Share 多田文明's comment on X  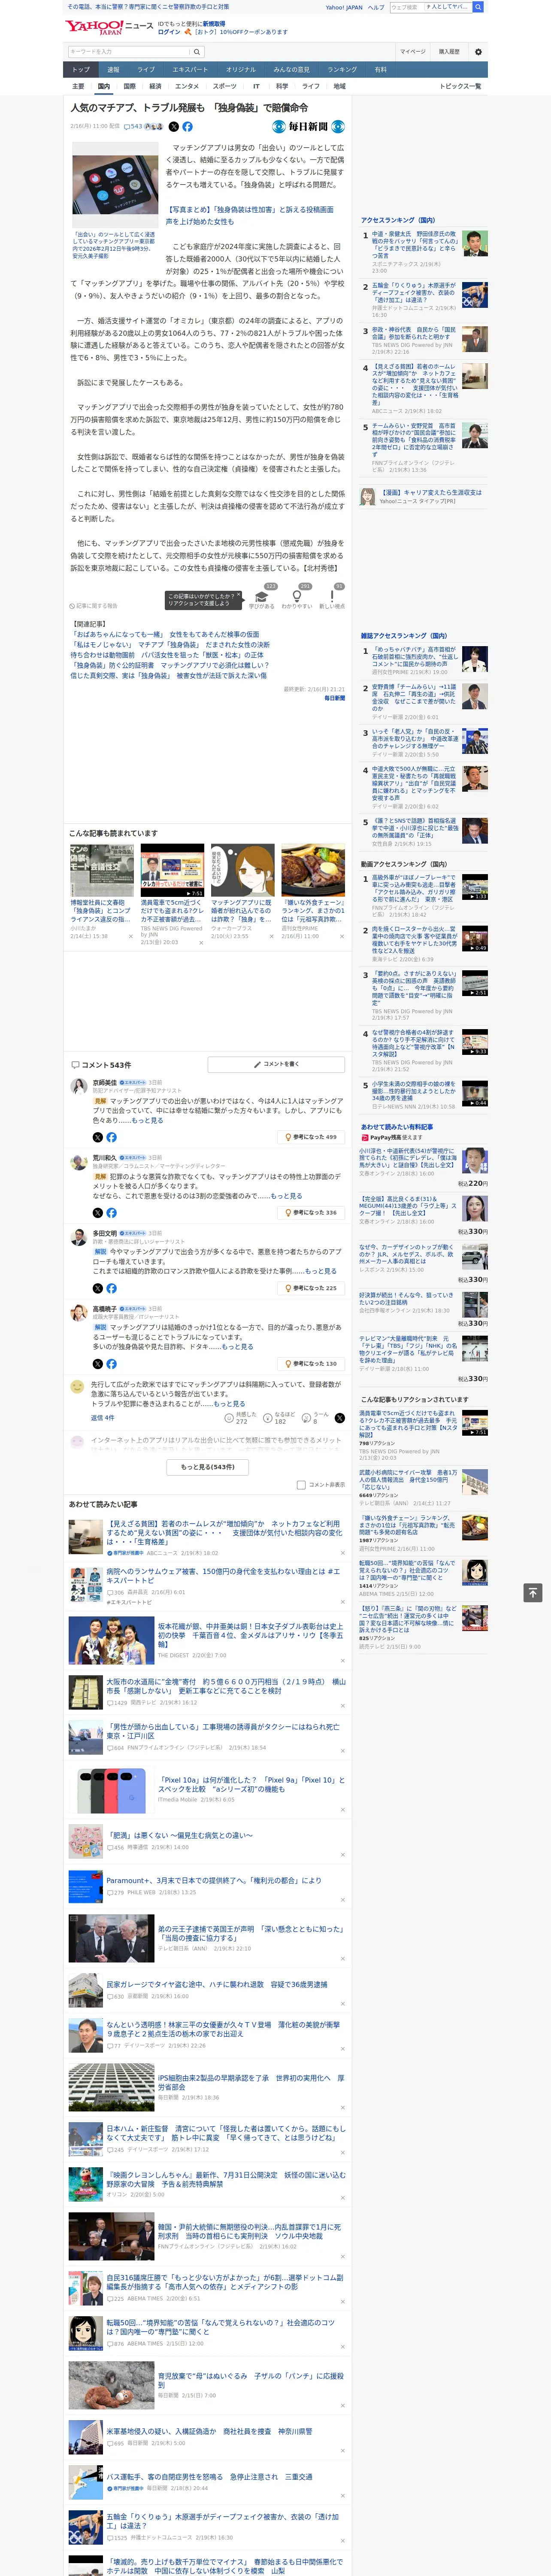coord(98,1288)
